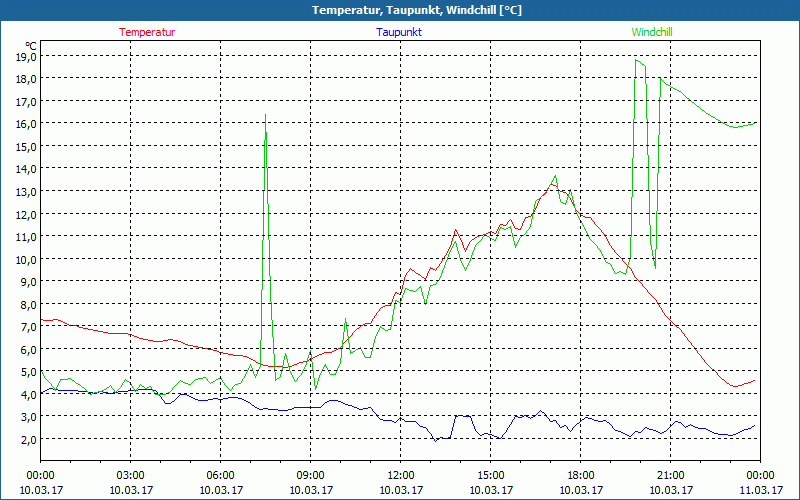The width and height of the screenshot is (800, 500).
Task: Click the 5,0 y-axis value
Action: pyautogui.click(x=29, y=371)
